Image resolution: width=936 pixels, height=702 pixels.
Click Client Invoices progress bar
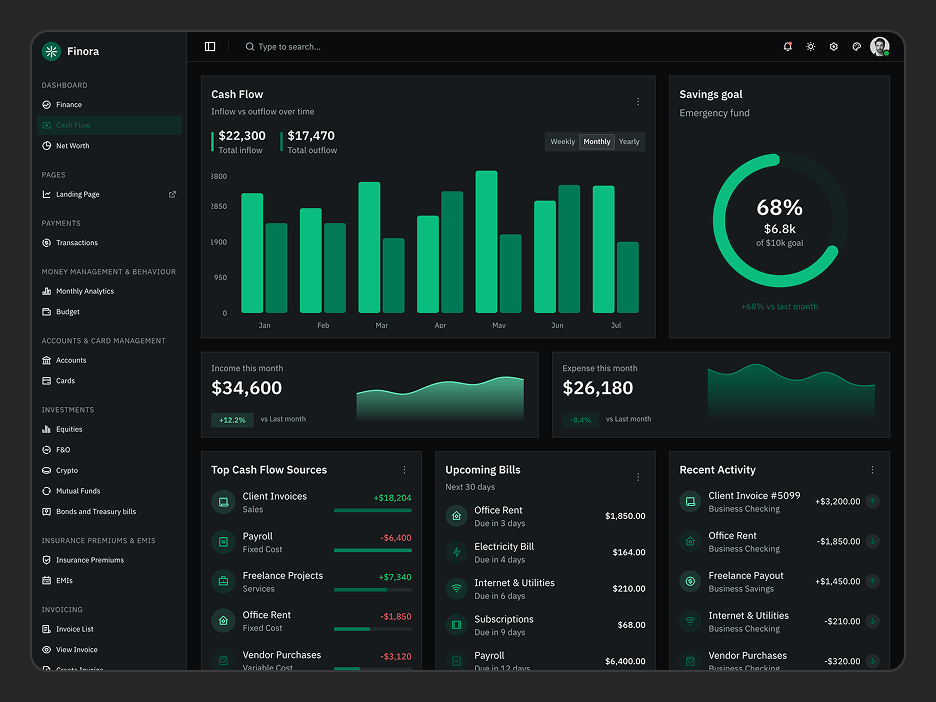pos(373,510)
